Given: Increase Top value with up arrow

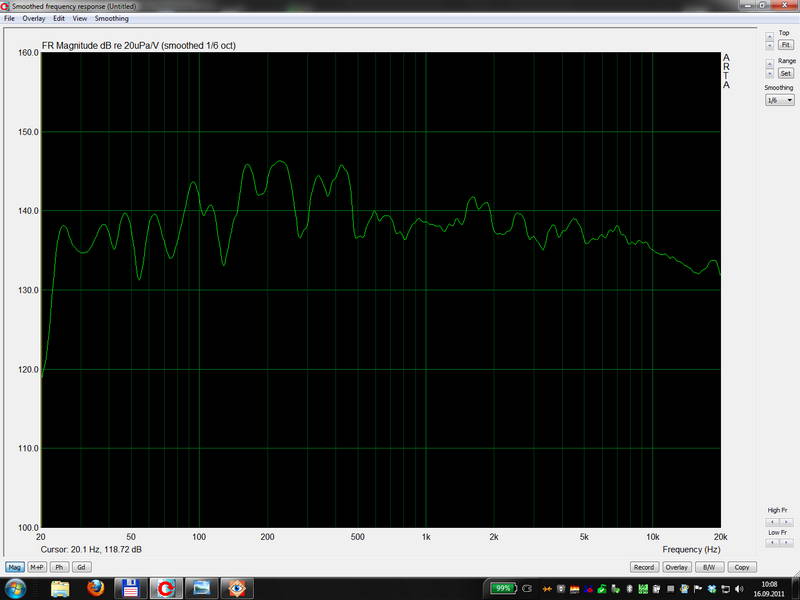Looking at the screenshot, I should click(770, 37).
